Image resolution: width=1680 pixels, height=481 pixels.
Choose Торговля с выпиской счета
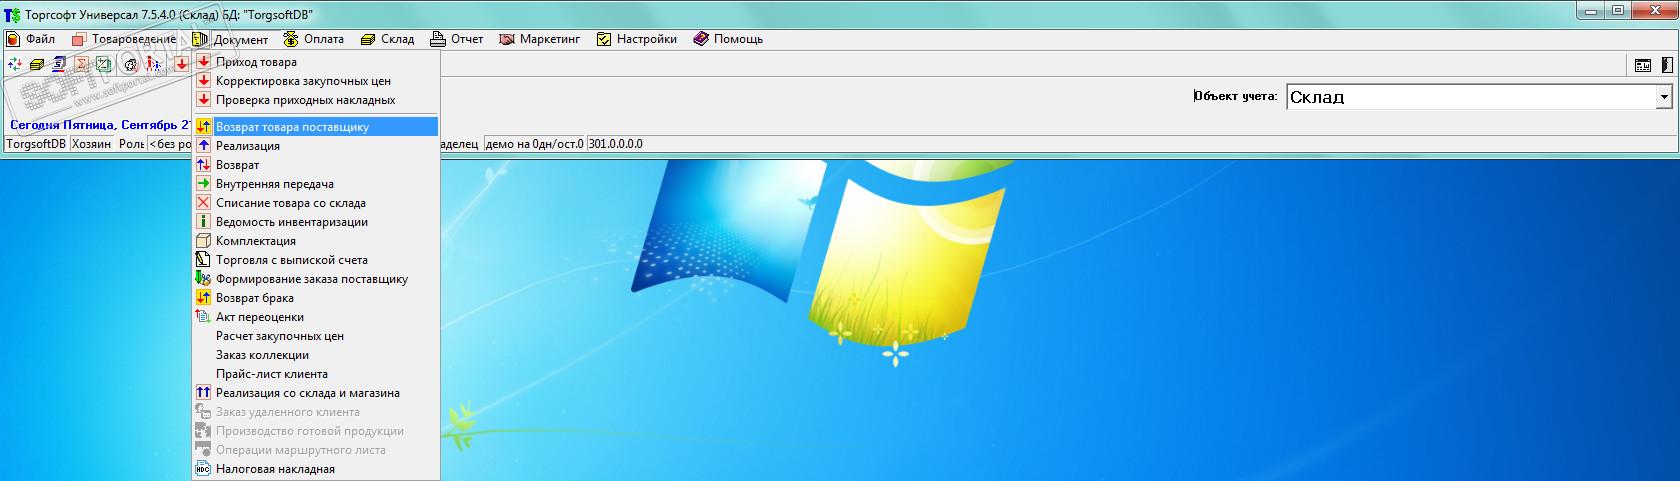pos(316,260)
